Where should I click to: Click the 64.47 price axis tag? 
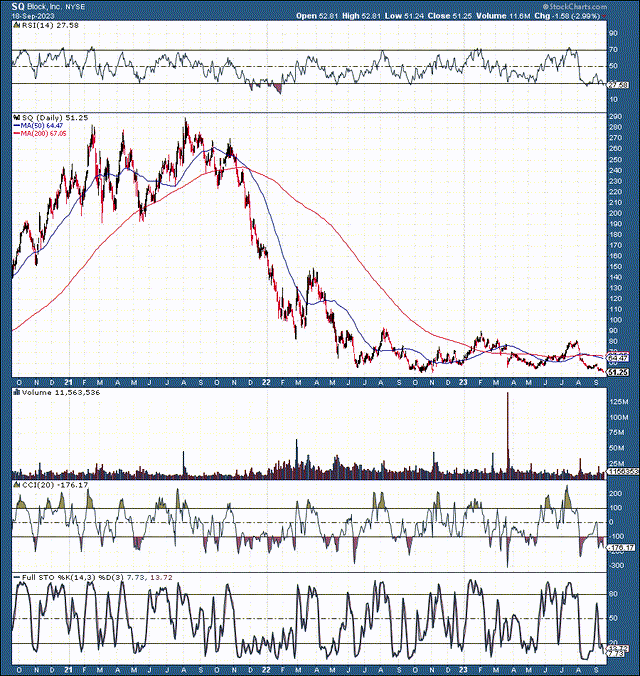(x=618, y=358)
